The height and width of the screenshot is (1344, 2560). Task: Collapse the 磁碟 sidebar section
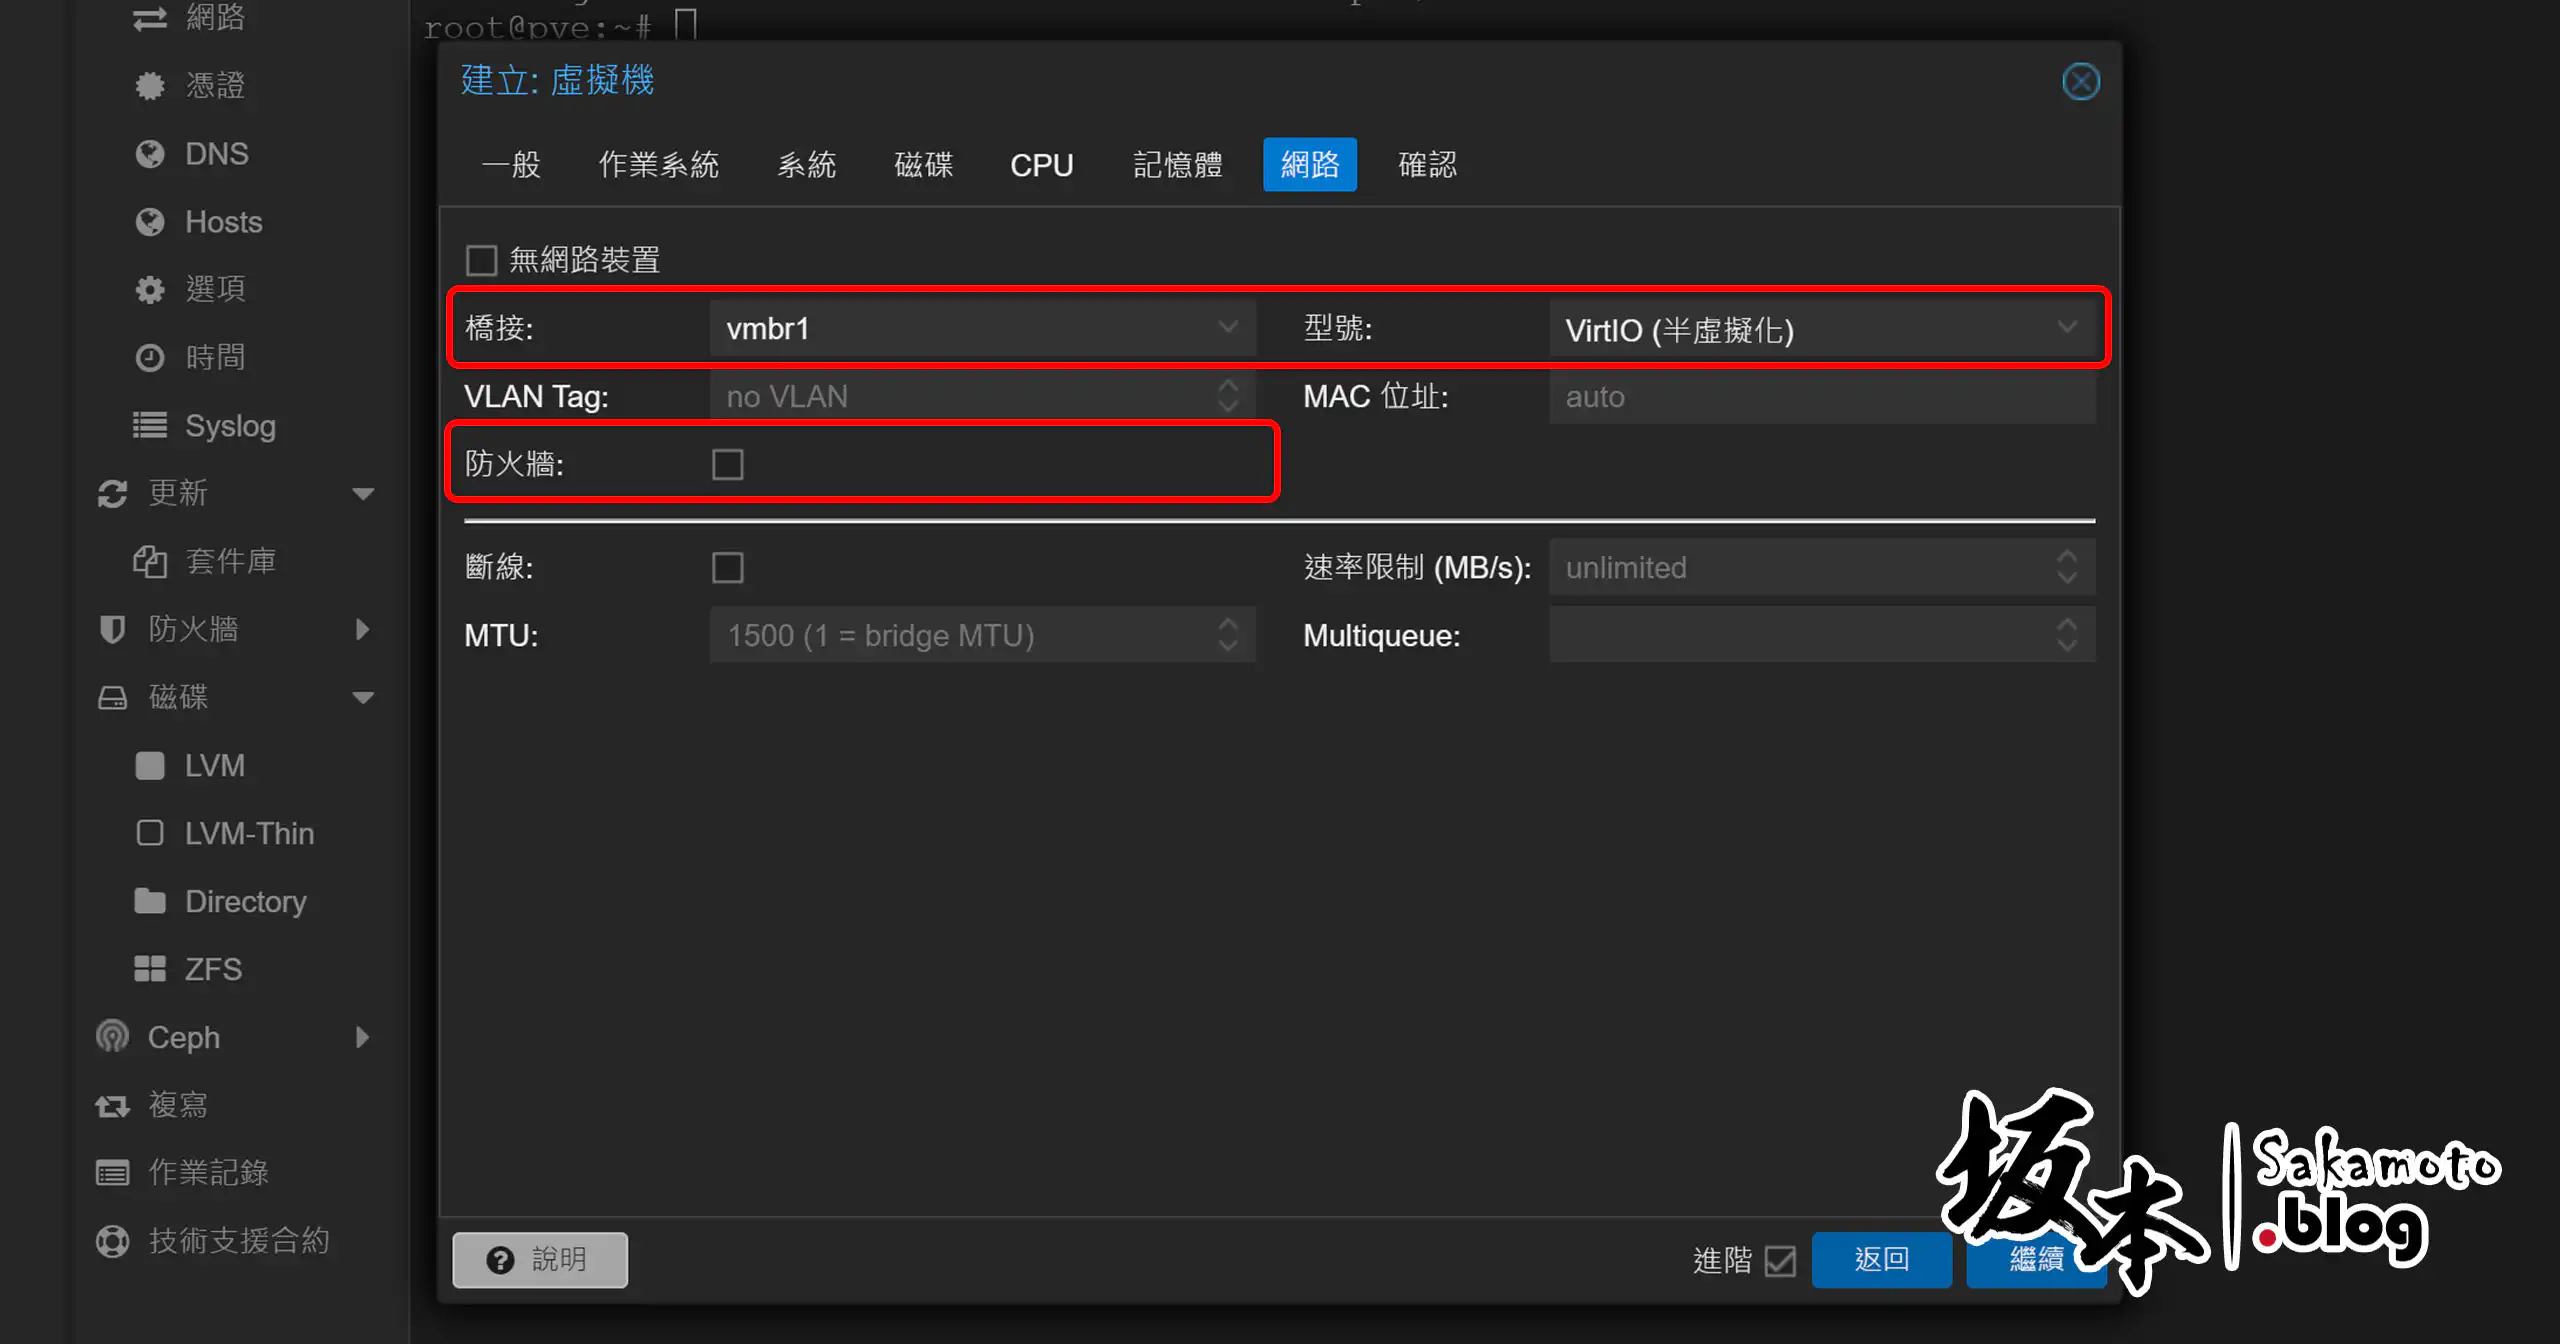click(x=363, y=697)
